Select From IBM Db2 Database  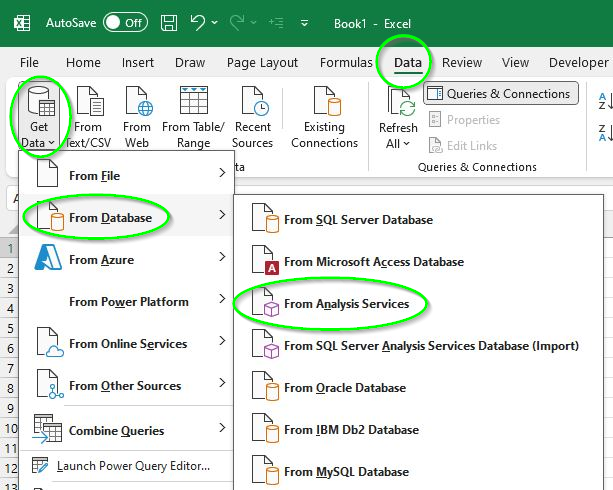pos(419,428)
